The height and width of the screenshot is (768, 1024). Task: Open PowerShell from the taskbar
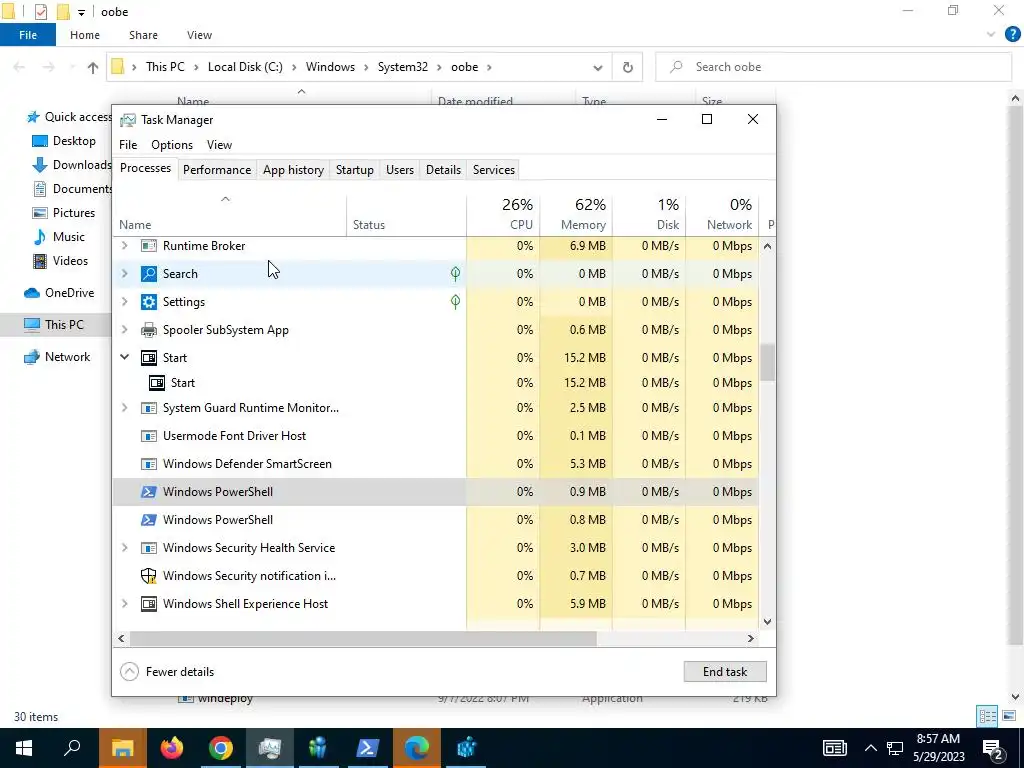click(367, 748)
